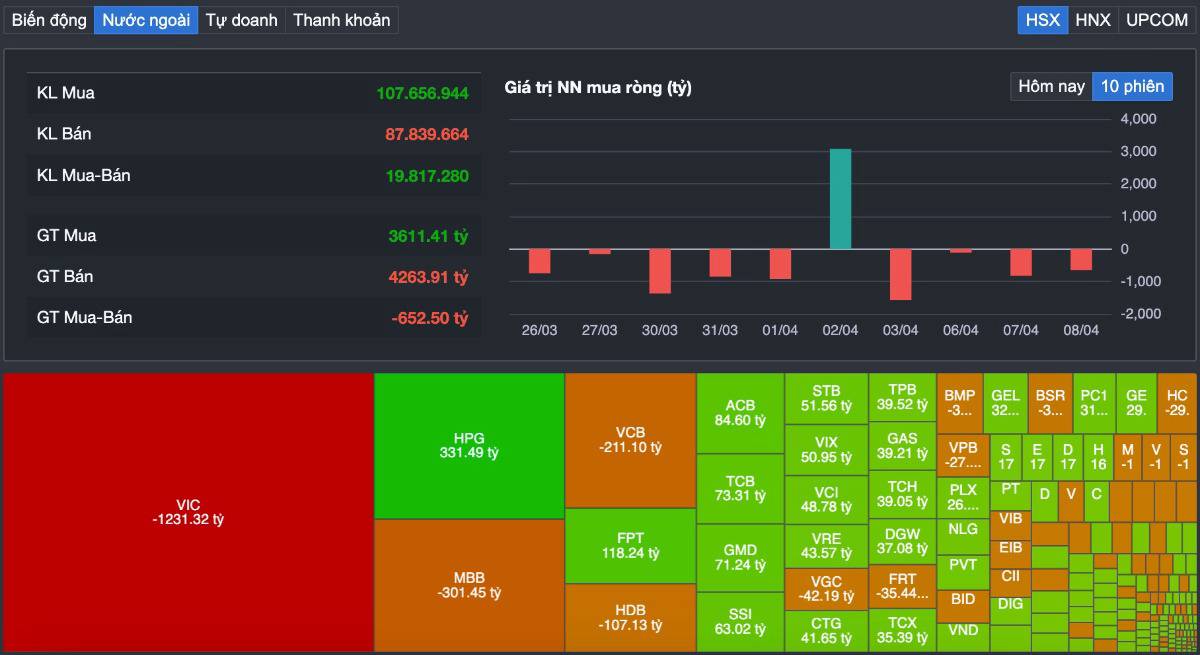Click the PLX treemap cell

coord(963,497)
